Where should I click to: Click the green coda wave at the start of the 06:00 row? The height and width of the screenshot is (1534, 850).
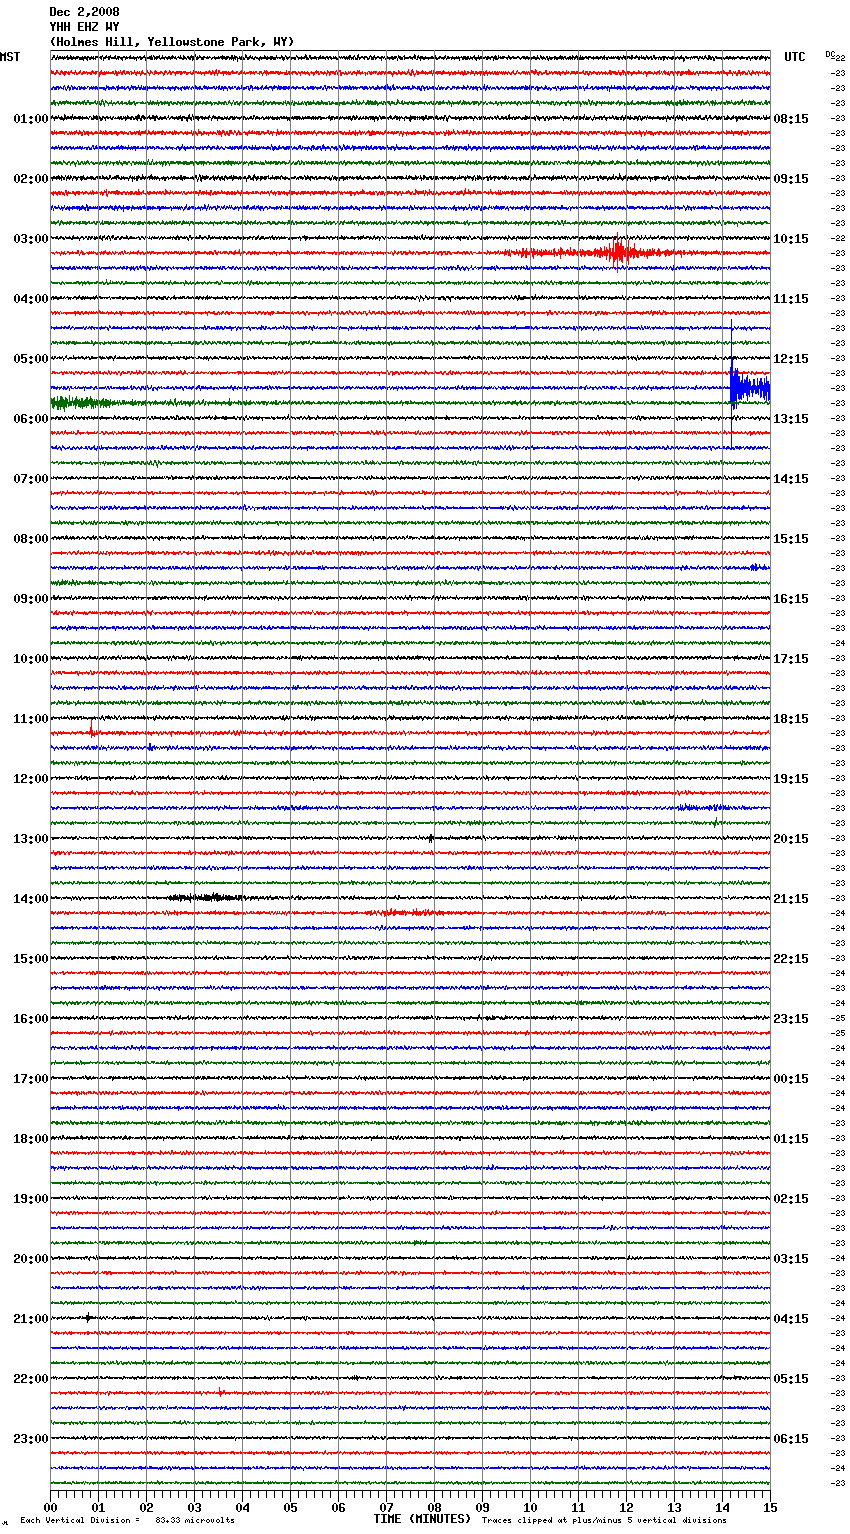click(x=85, y=402)
